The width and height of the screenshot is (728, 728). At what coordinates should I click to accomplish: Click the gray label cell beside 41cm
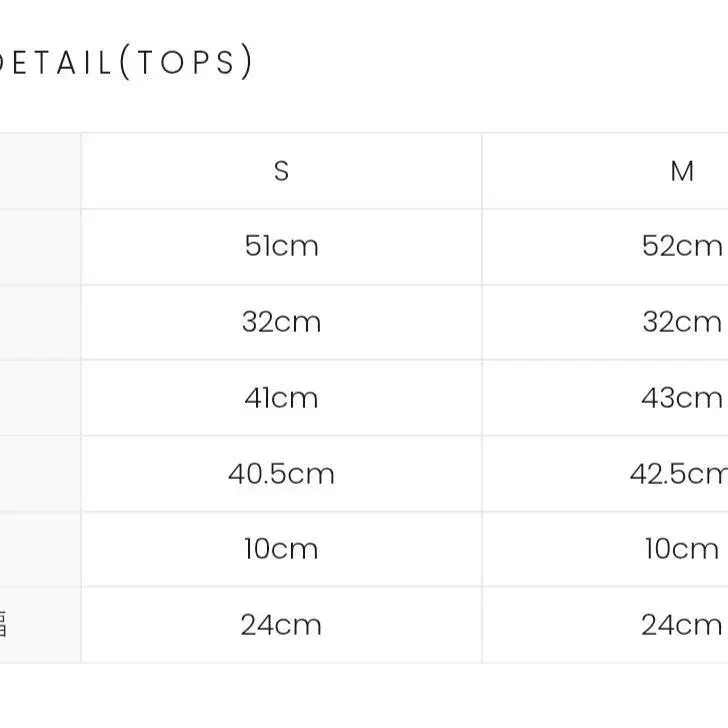tap(39, 398)
